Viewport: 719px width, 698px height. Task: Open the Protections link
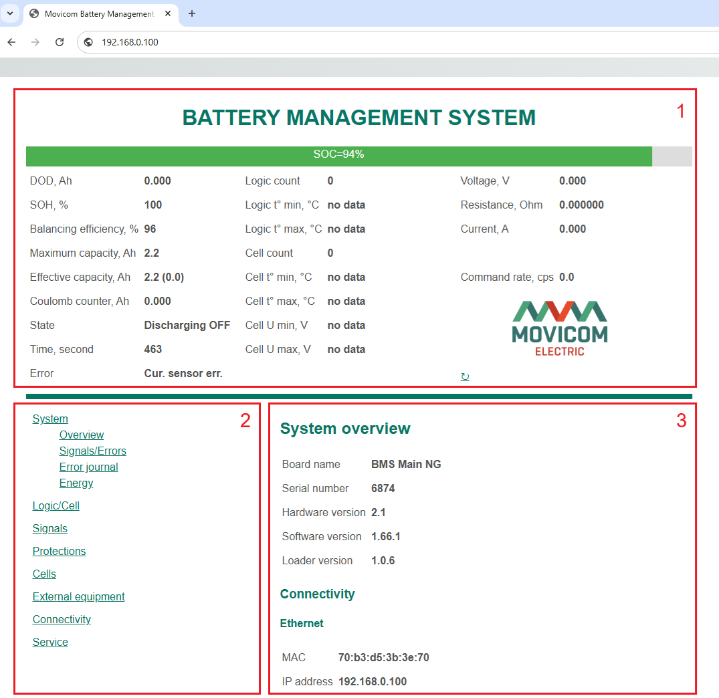point(59,551)
